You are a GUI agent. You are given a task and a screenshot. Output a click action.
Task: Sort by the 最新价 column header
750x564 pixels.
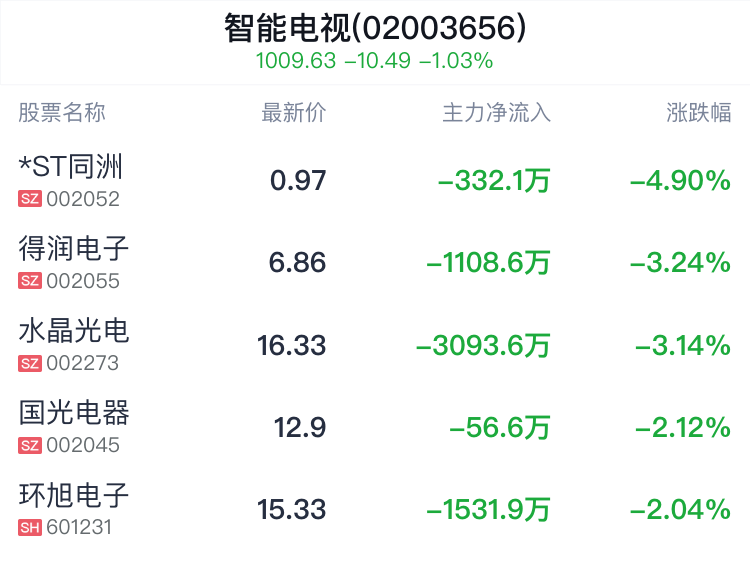tap(294, 113)
